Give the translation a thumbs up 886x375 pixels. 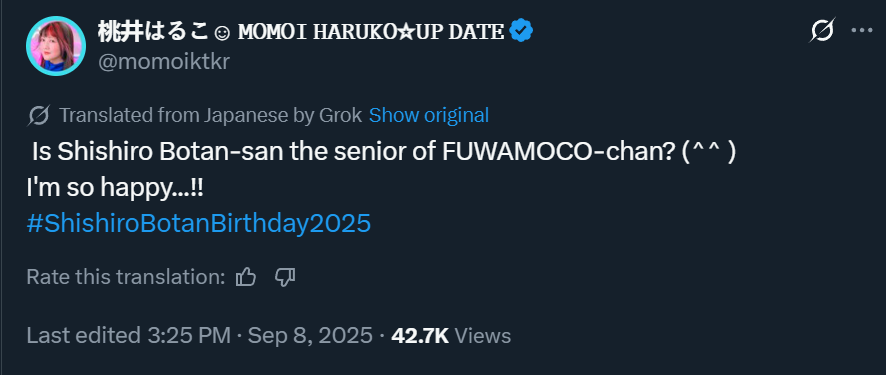[x=246, y=277]
